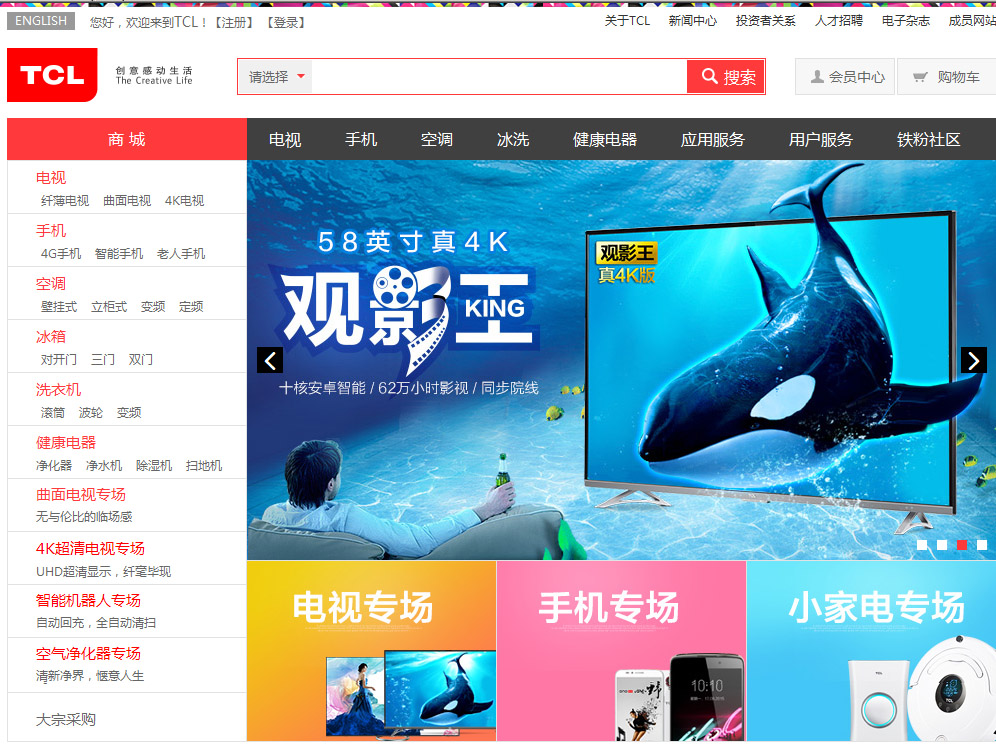The image size is (996, 750).
Task: Jump to the fourth banner slide dot
Action: point(982,544)
